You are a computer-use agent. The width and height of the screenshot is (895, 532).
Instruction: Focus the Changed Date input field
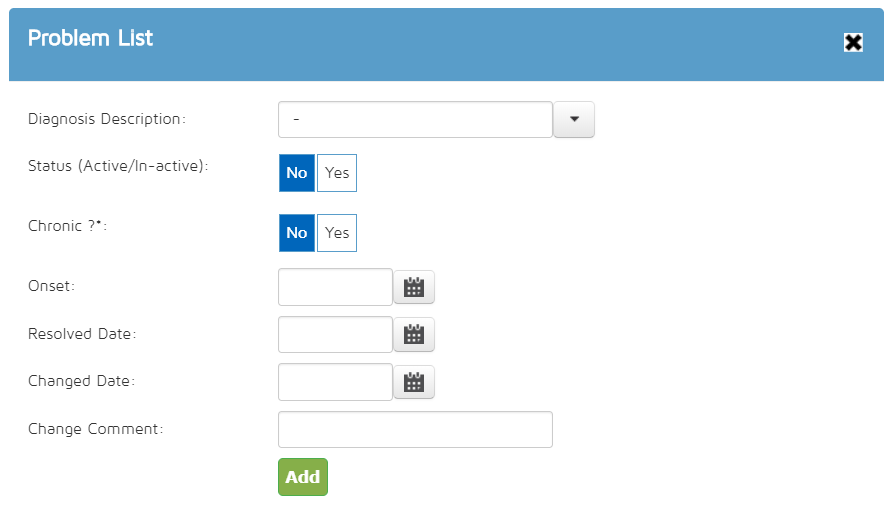tap(335, 382)
